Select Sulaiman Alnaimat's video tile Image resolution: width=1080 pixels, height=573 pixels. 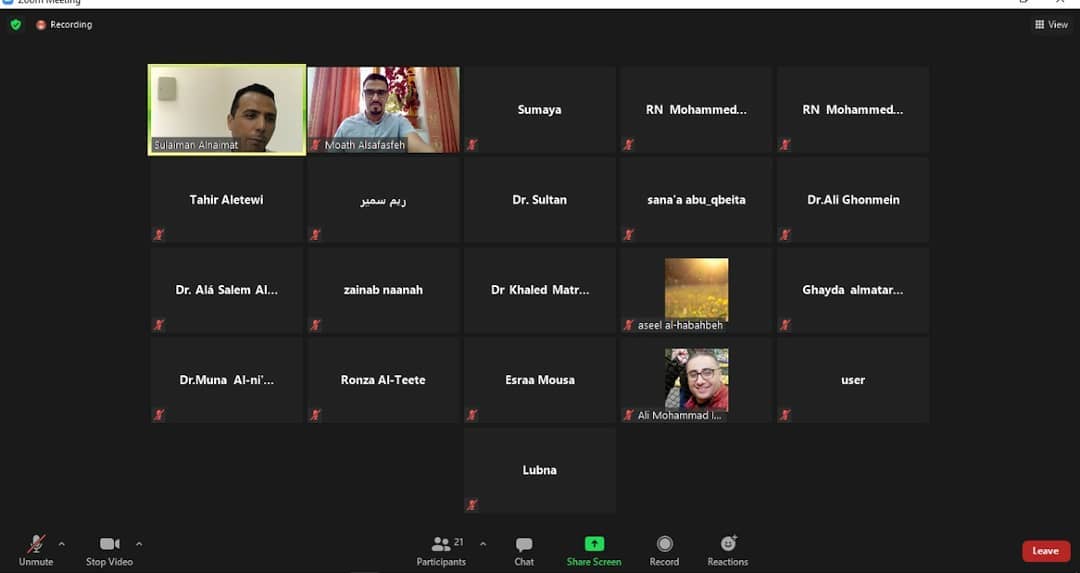pyautogui.click(x=227, y=109)
